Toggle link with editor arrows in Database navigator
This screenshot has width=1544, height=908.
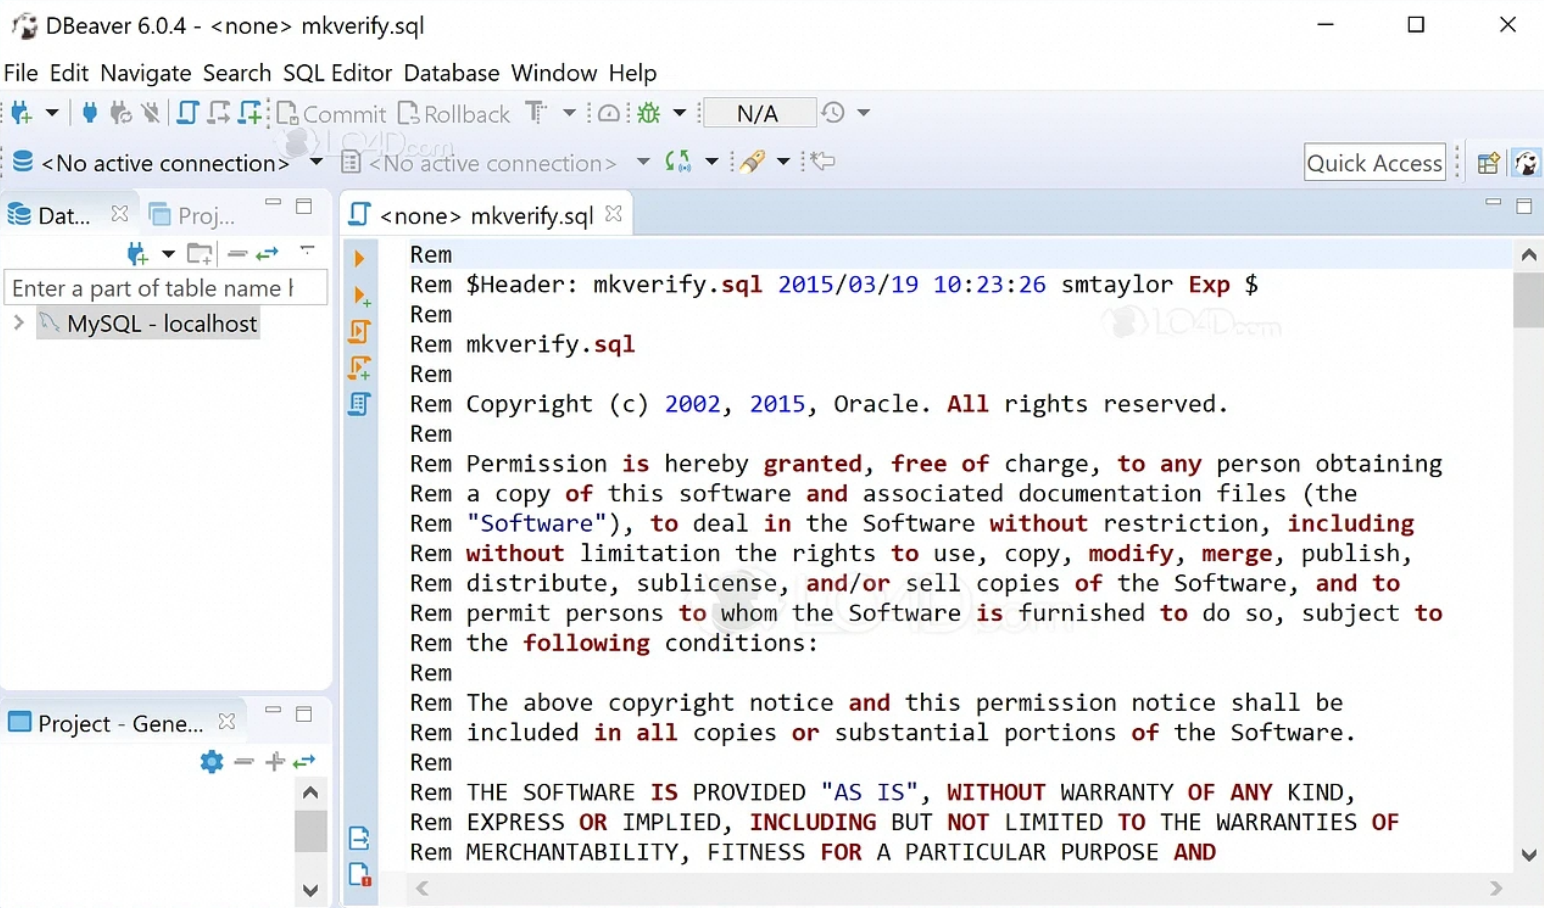click(267, 253)
